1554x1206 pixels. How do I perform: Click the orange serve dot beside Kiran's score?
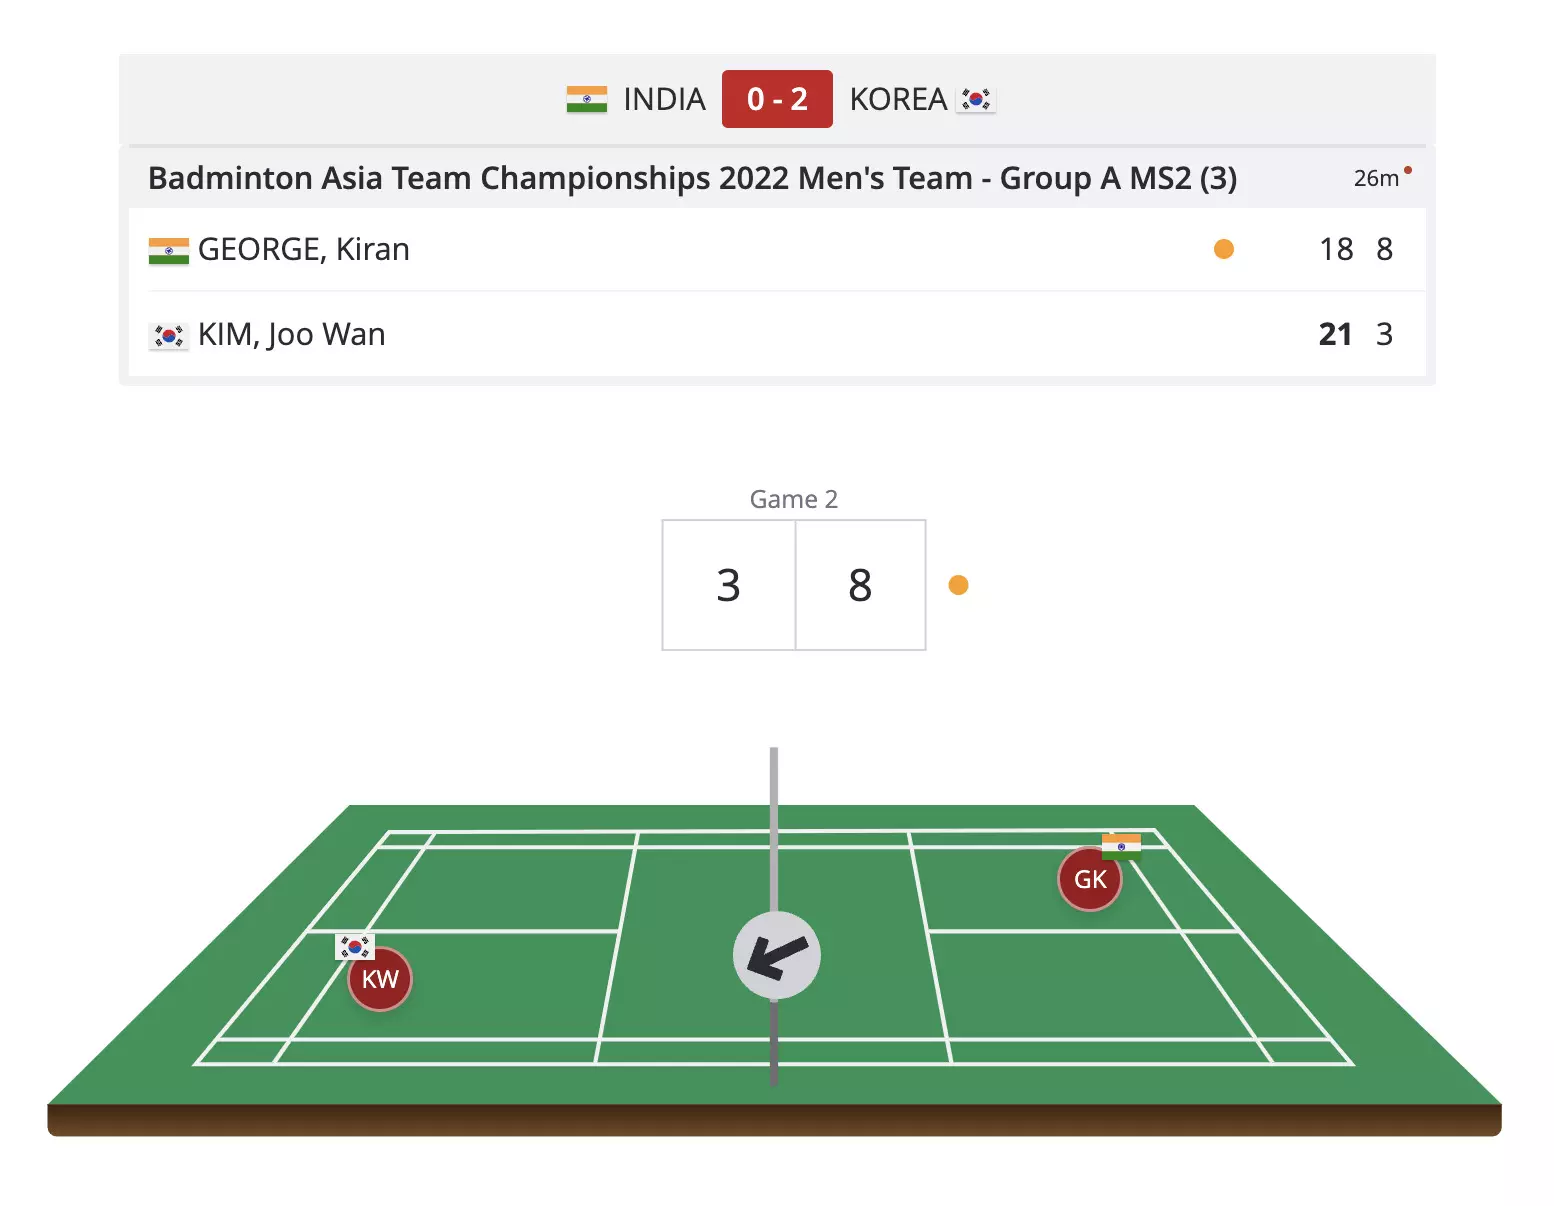click(x=1223, y=249)
